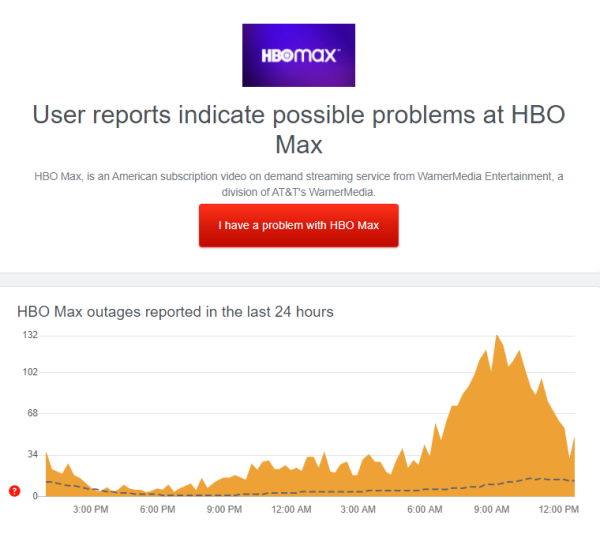The height and width of the screenshot is (538, 600).
Task: Click the 3:00 AM label on time axis
Action: [x=358, y=509]
